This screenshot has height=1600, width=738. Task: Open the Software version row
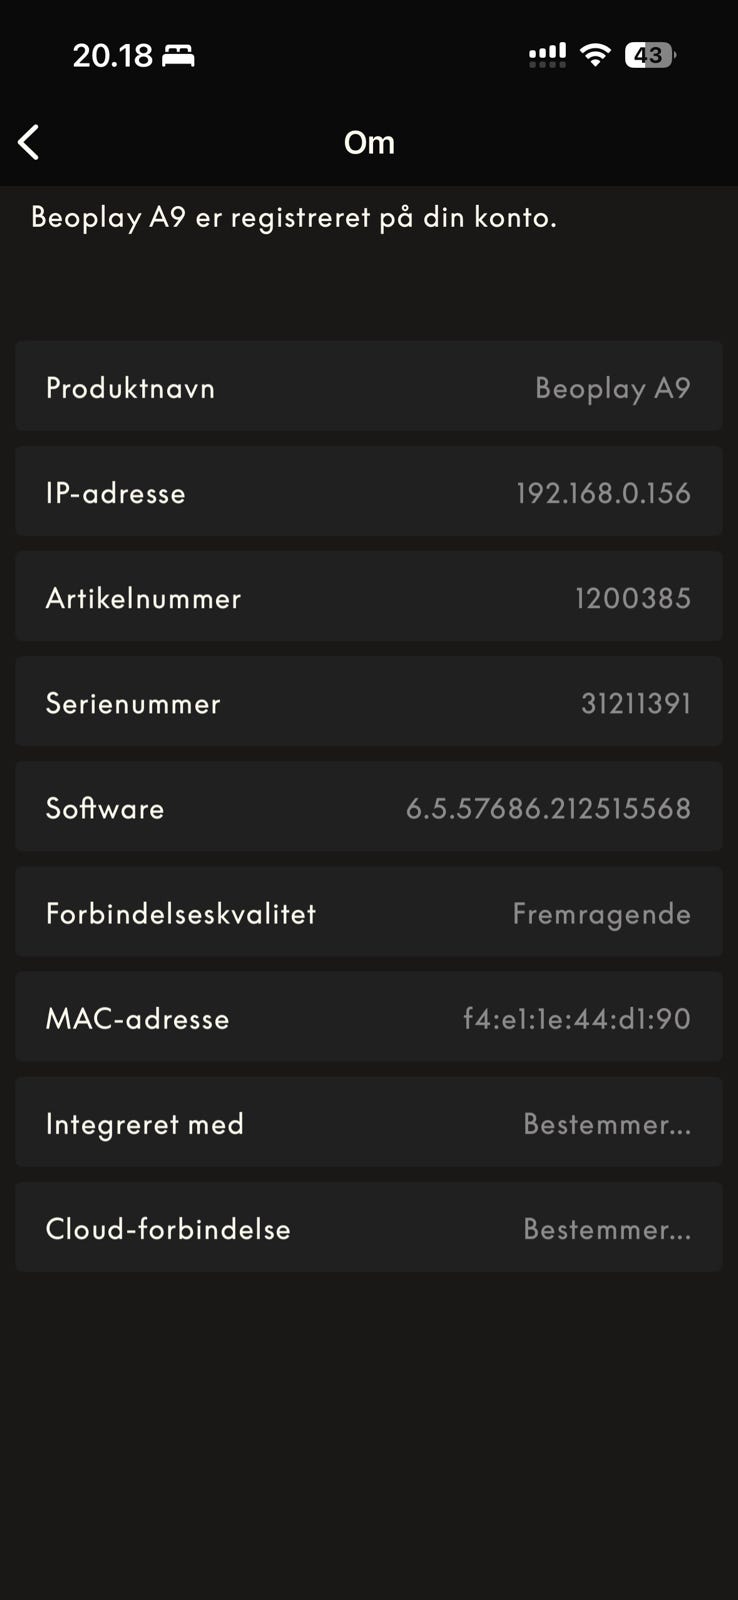[x=368, y=807]
